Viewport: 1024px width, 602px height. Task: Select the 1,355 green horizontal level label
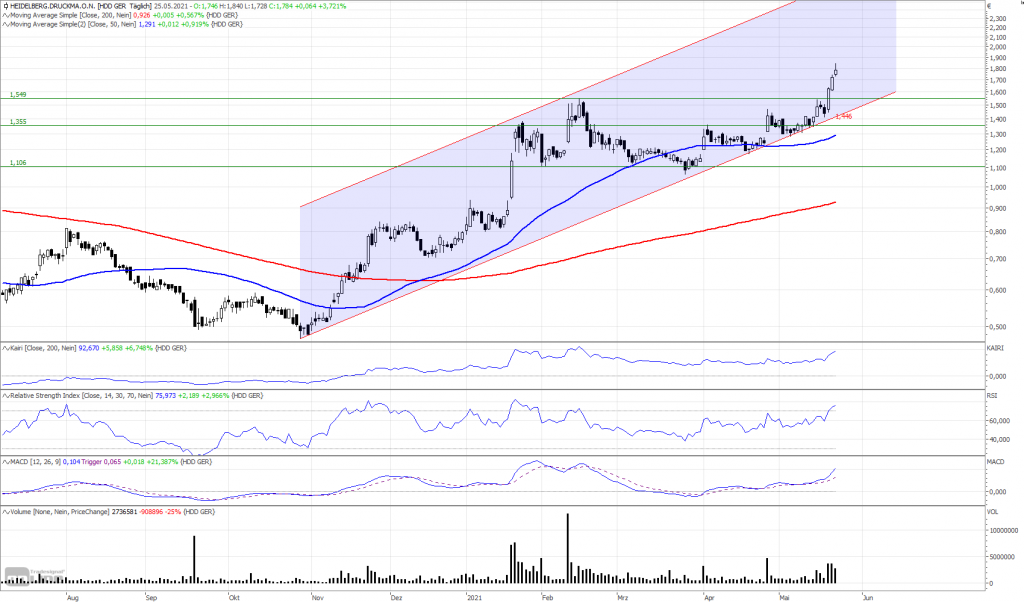18,122
